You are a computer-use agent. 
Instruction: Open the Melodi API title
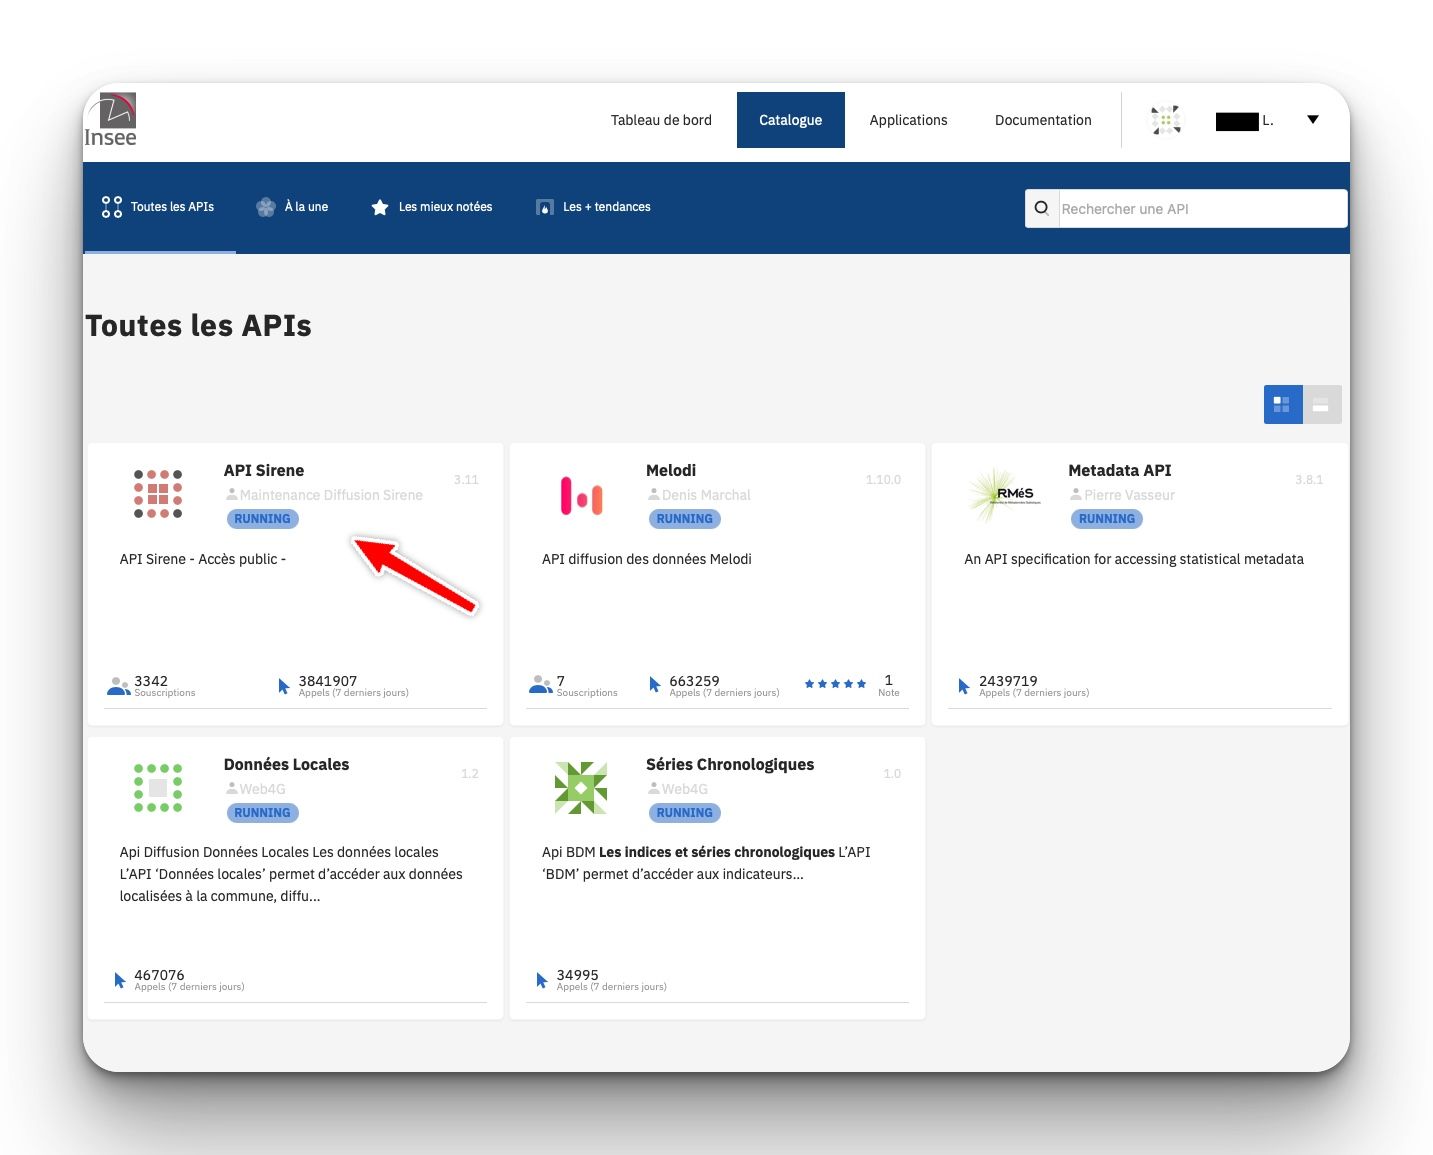(671, 470)
